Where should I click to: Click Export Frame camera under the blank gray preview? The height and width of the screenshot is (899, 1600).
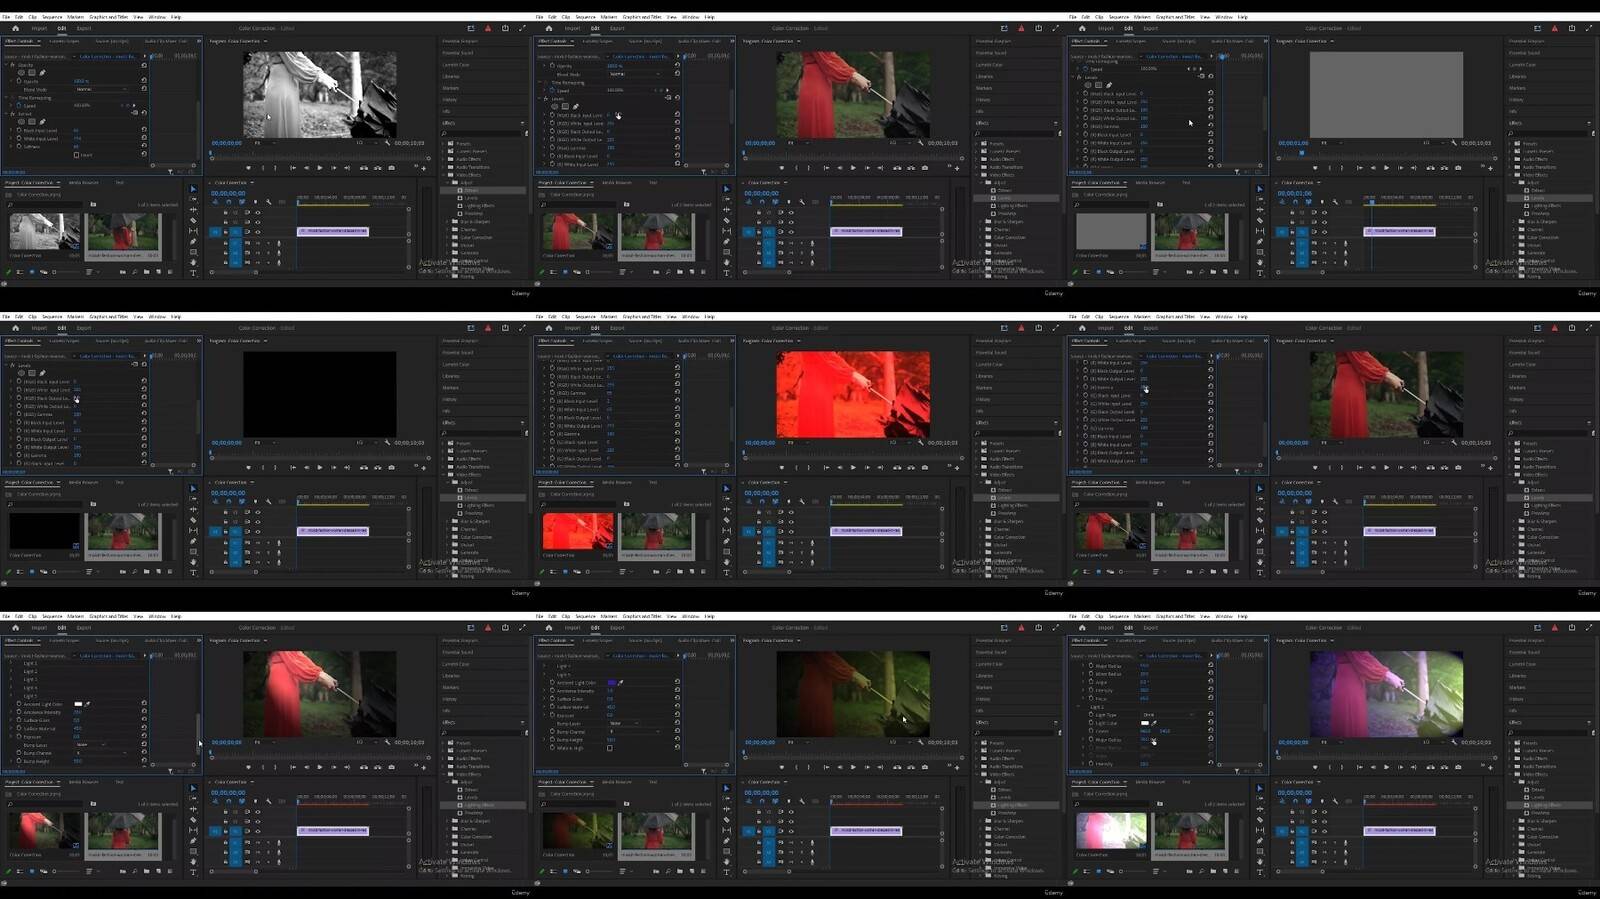1458,168
